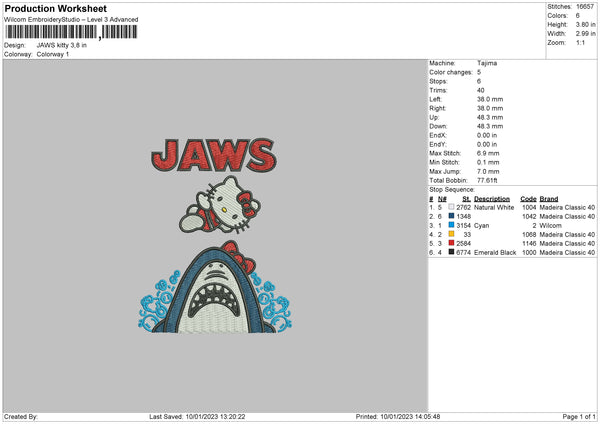Click the stitch count 3154 in the Cyan row

tap(463, 225)
